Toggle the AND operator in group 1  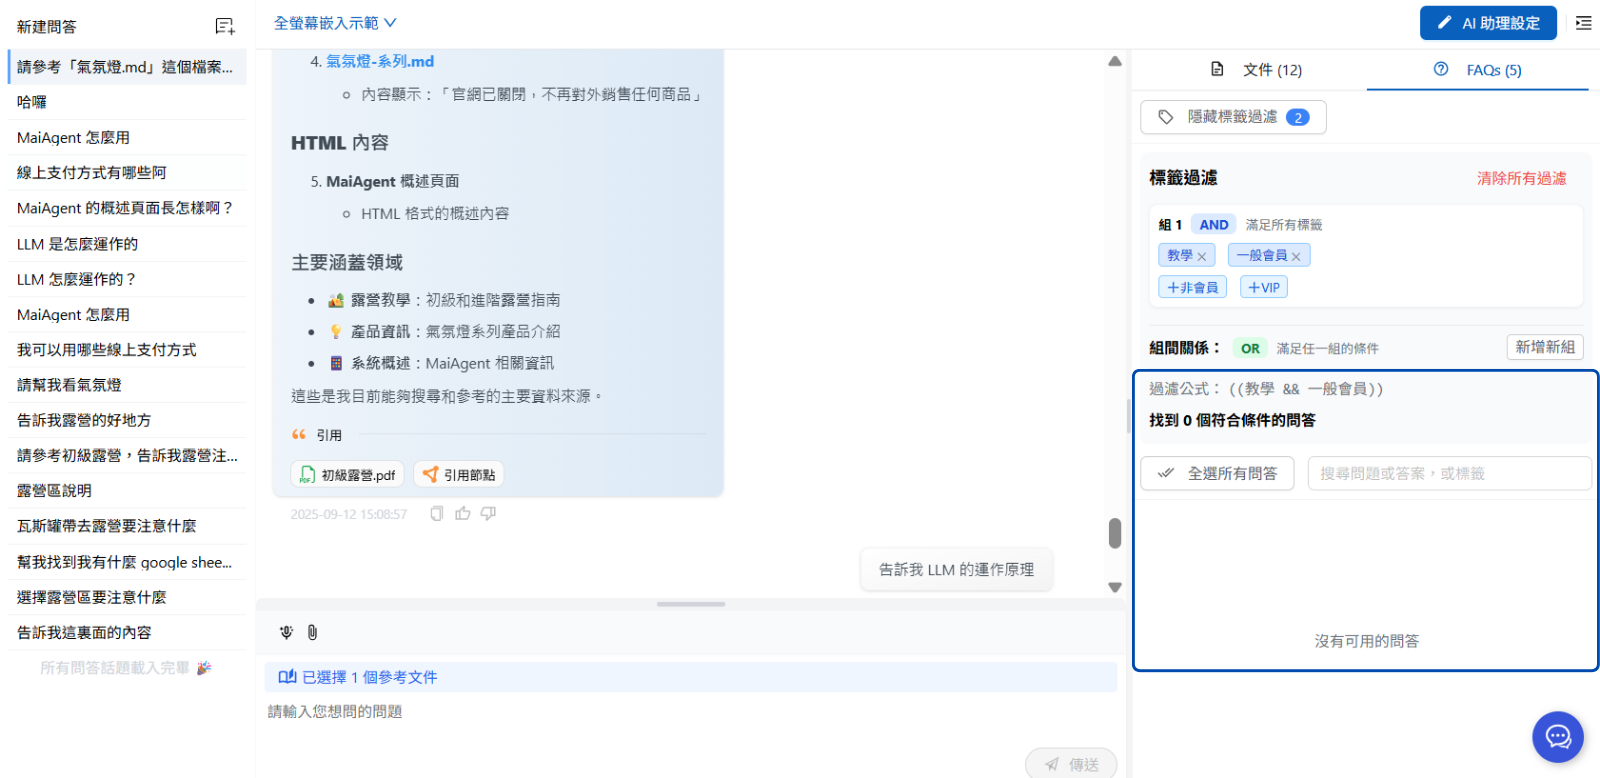1213,225
